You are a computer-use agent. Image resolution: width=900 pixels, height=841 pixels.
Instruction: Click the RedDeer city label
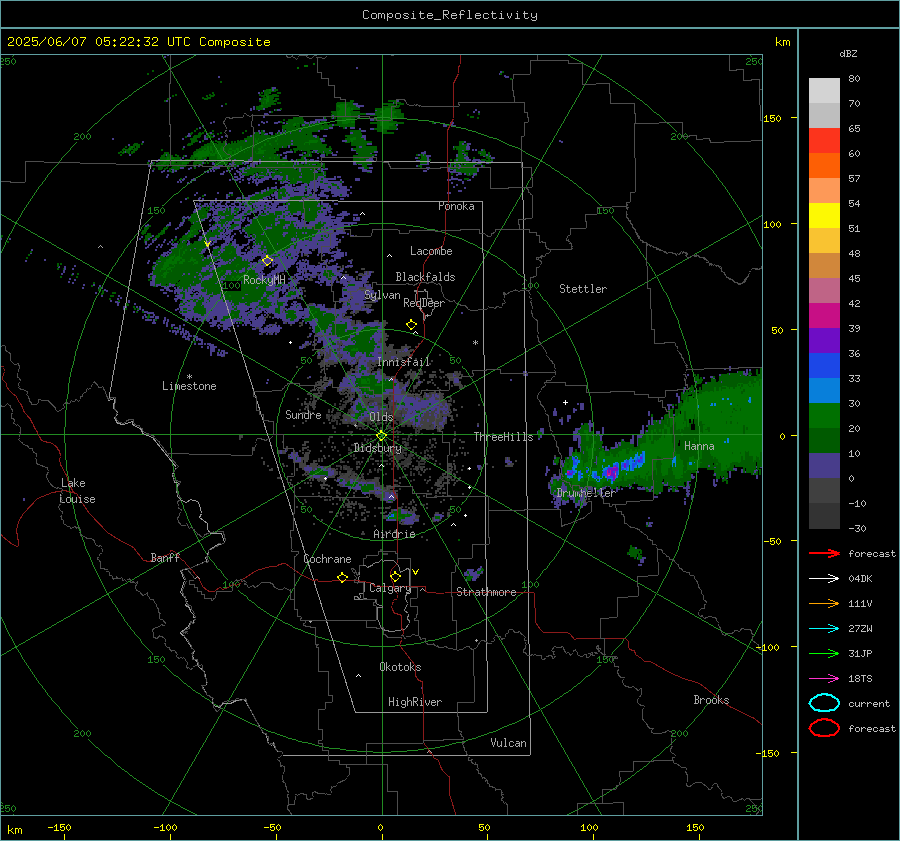tap(424, 303)
